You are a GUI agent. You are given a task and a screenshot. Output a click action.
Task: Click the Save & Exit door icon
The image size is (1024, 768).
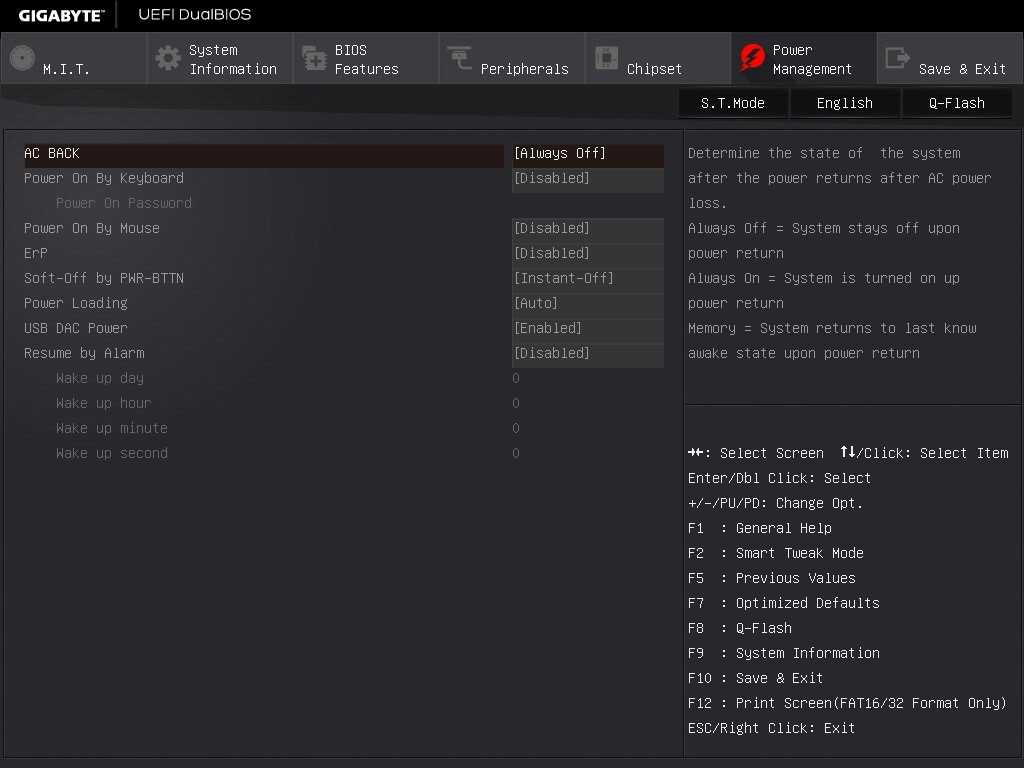tap(897, 58)
